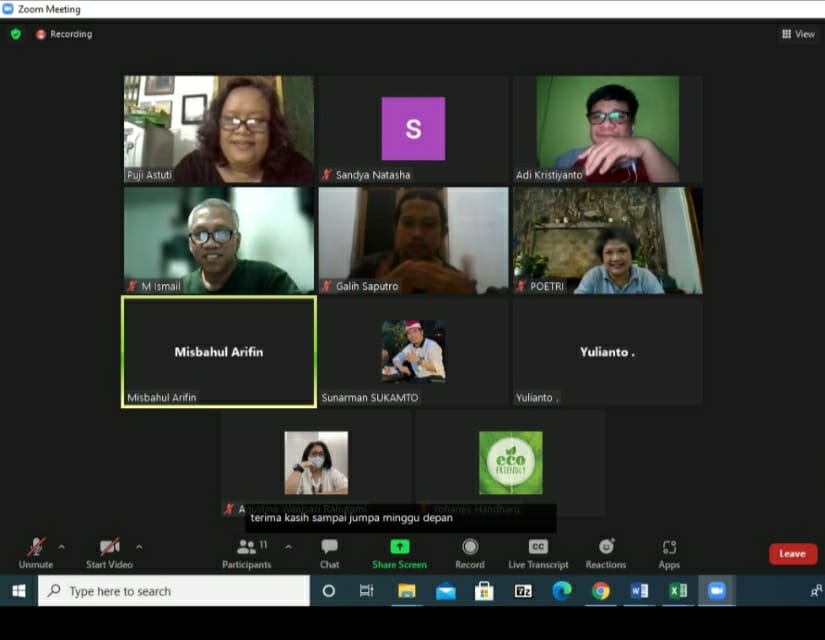The image size is (825, 640).
Task: Select Sunarman SUKAMTO's profile picture tile
Action: click(x=414, y=352)
